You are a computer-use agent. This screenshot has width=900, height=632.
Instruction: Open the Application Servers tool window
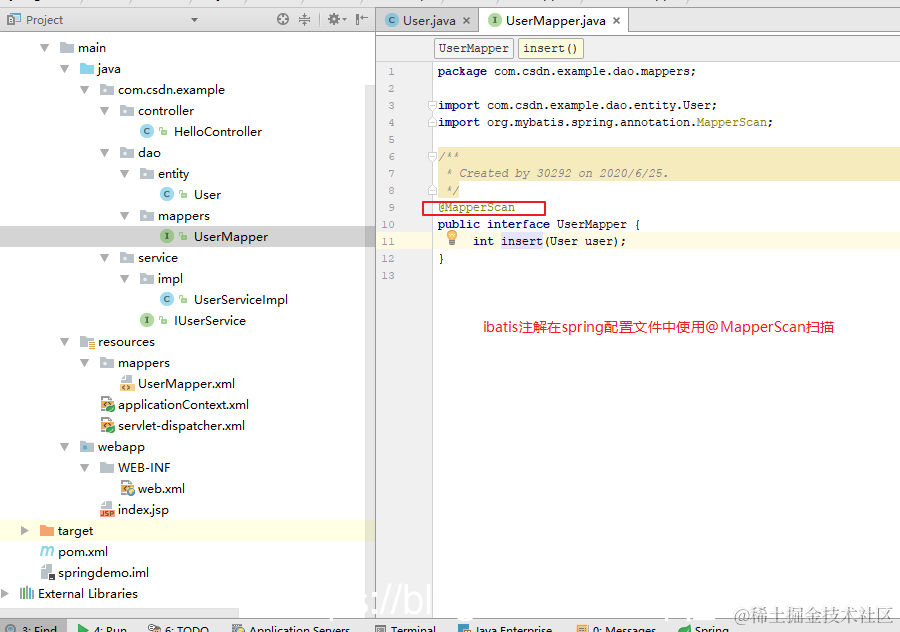click(291, 628)
